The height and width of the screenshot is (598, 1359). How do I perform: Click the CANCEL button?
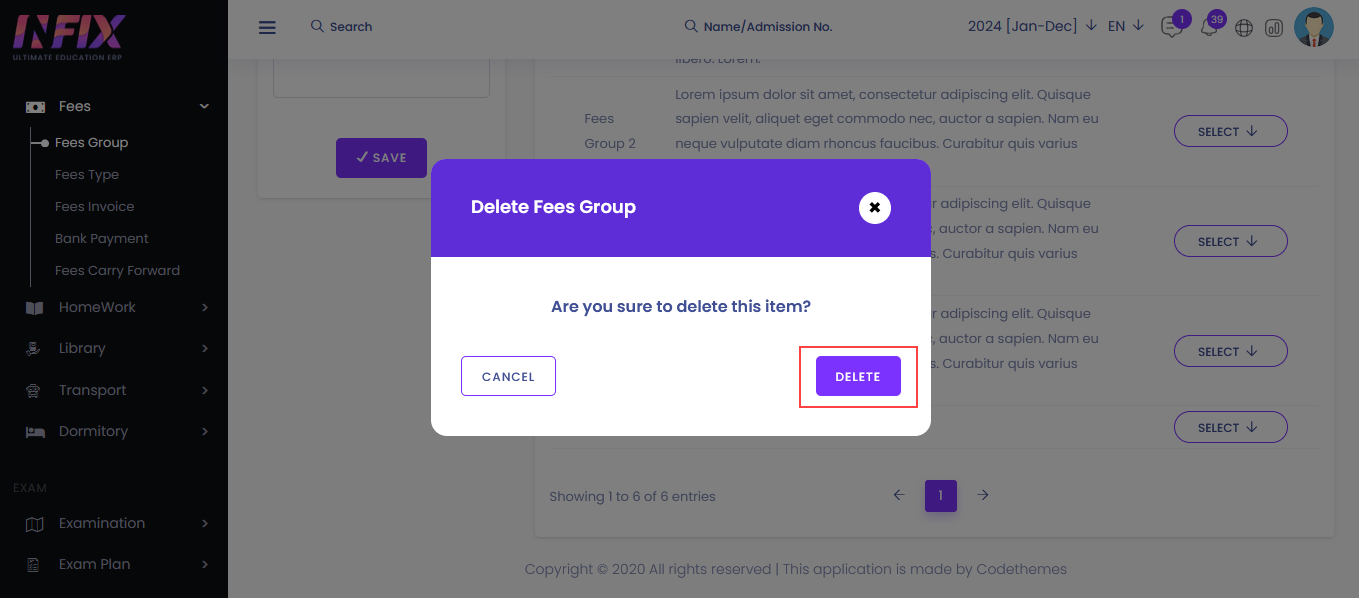[x=508, y=376]
